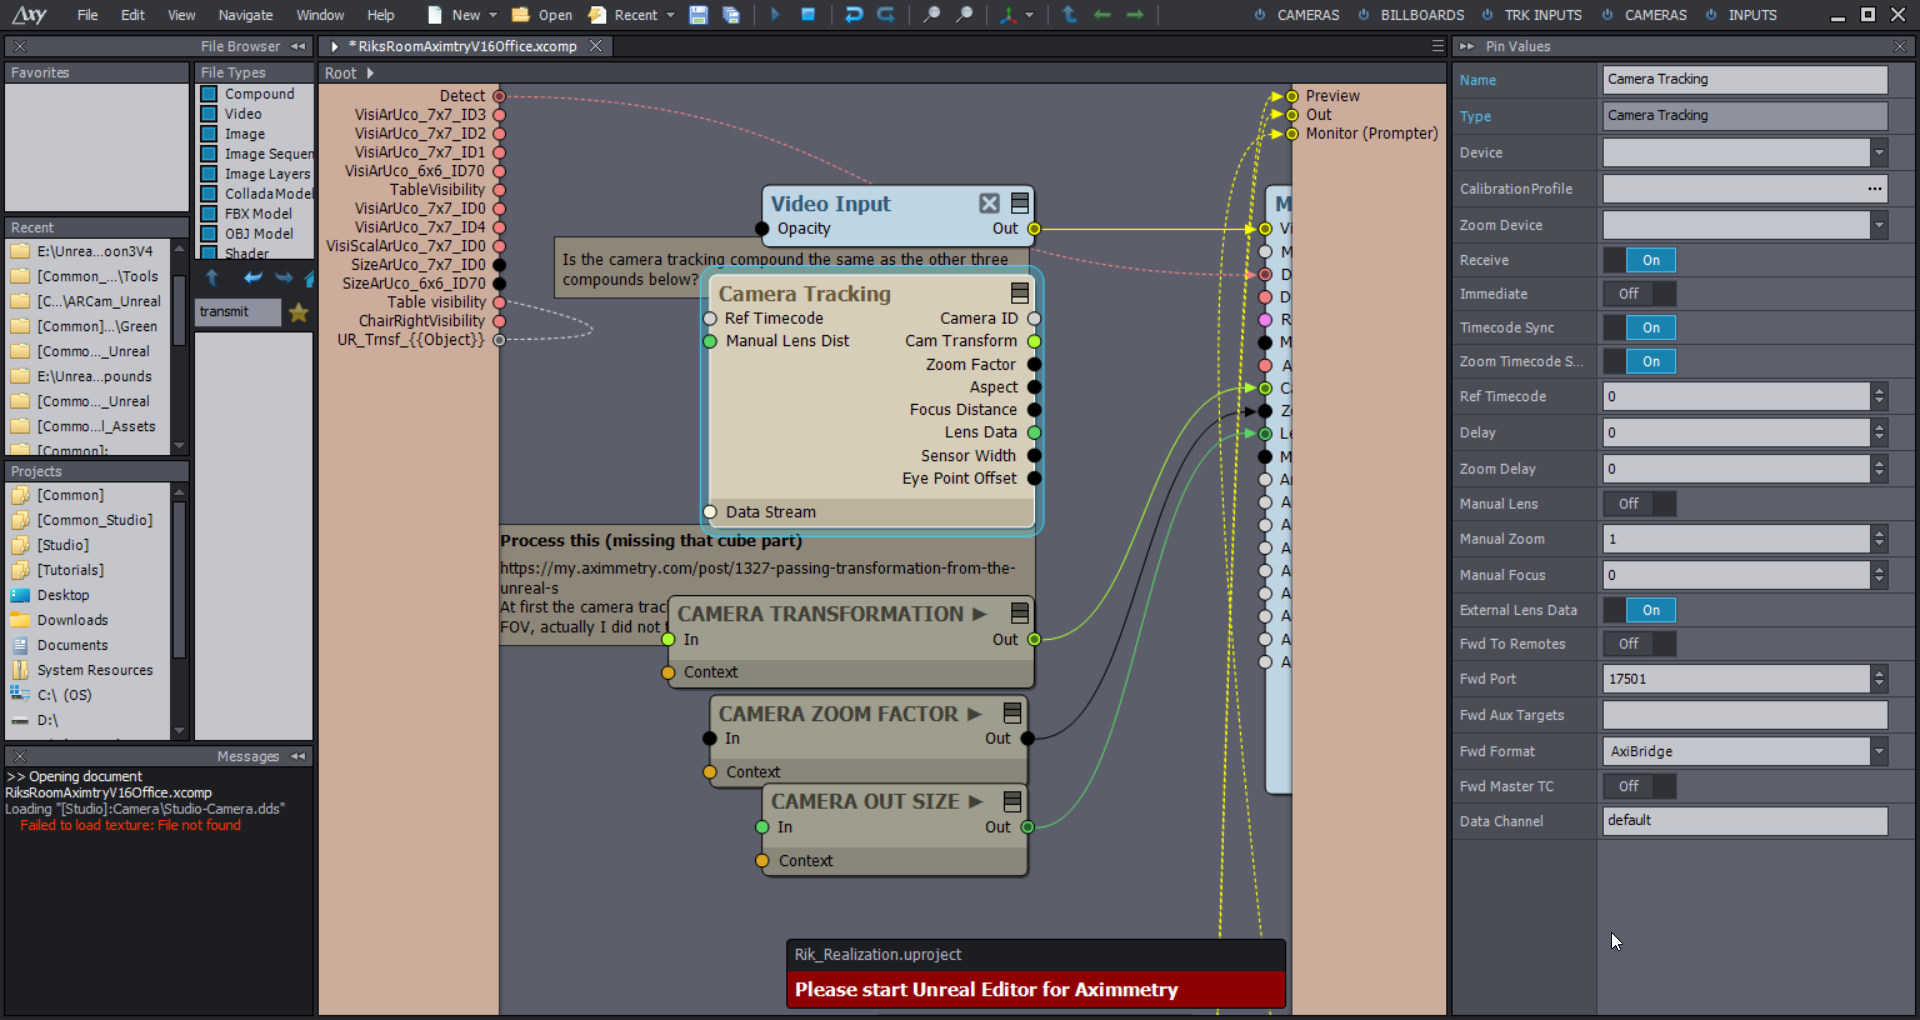Click the Save All icon
Image resolution: width=1920 pixels, height=1020 pixels.
pyautogui.click(x=731, y=15)
